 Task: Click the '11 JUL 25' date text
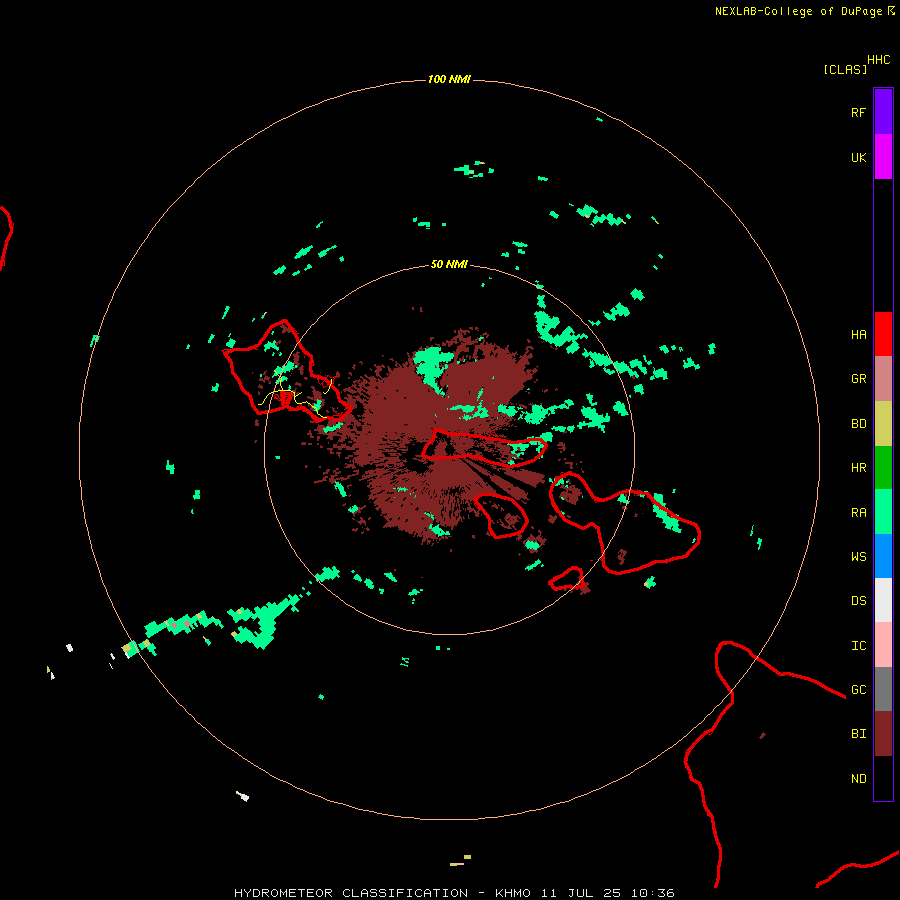[x=581, y=893]
